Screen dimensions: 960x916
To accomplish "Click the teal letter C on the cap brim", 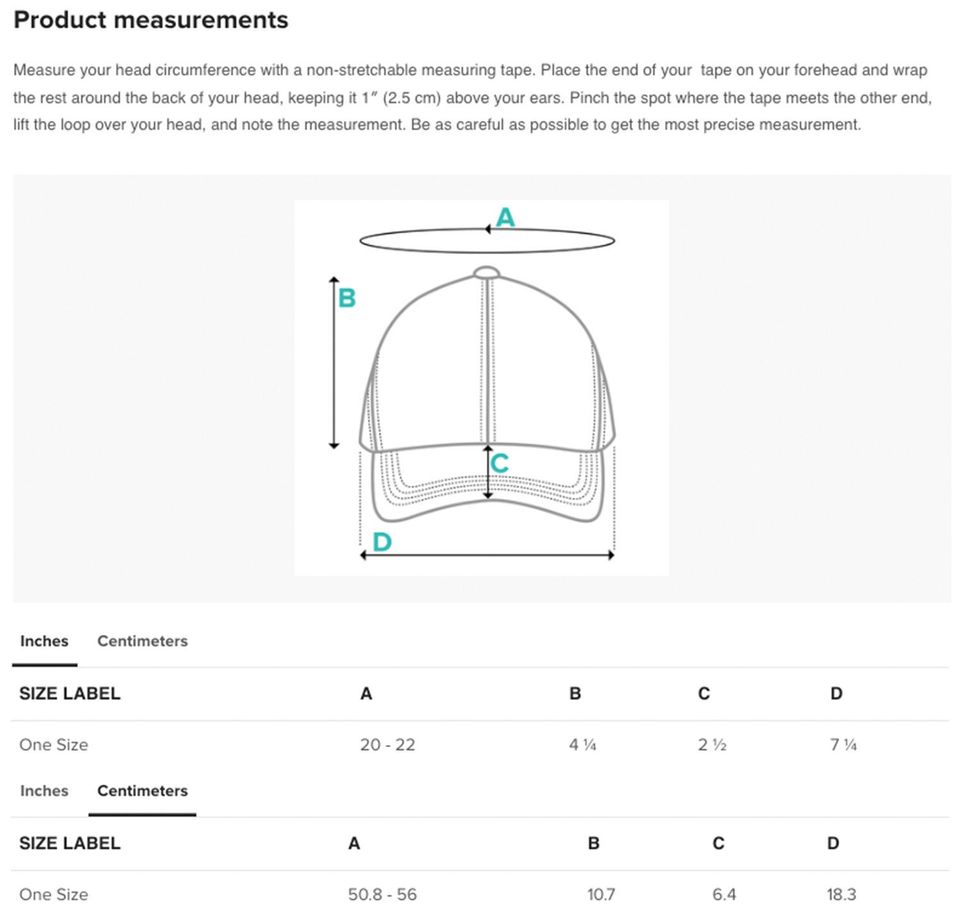I will click(x=501, y=463).
